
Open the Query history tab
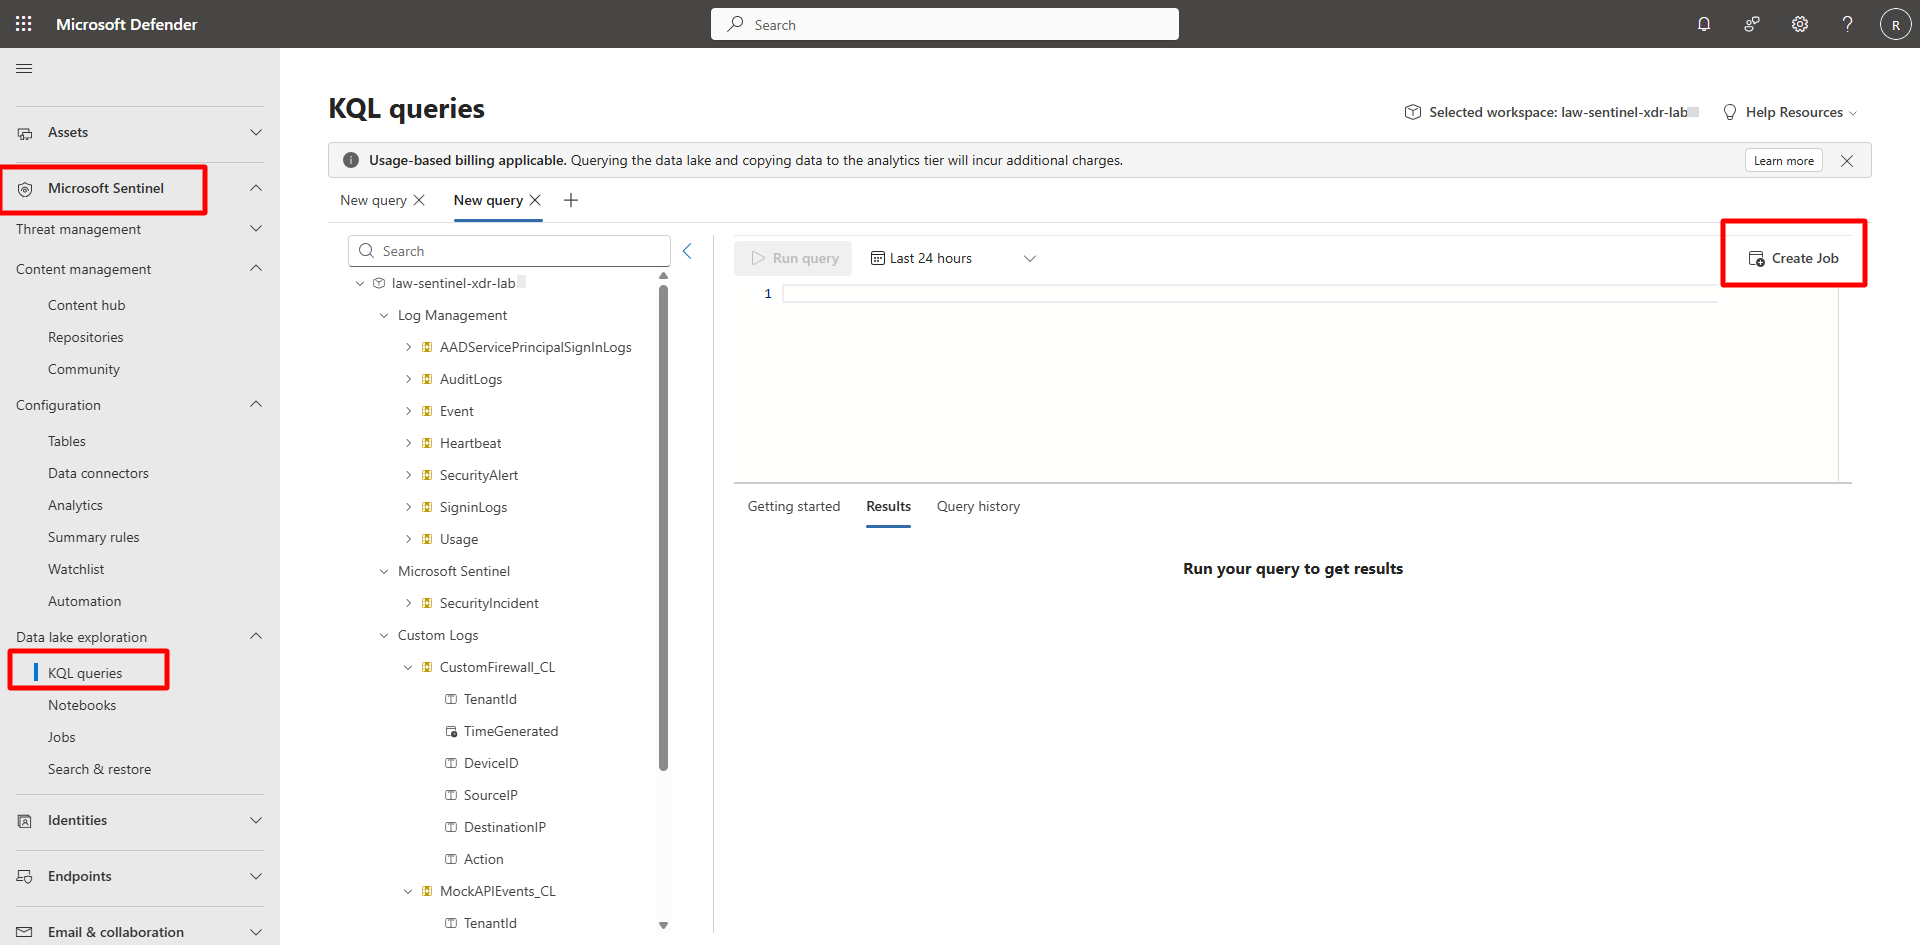[978, 506]
